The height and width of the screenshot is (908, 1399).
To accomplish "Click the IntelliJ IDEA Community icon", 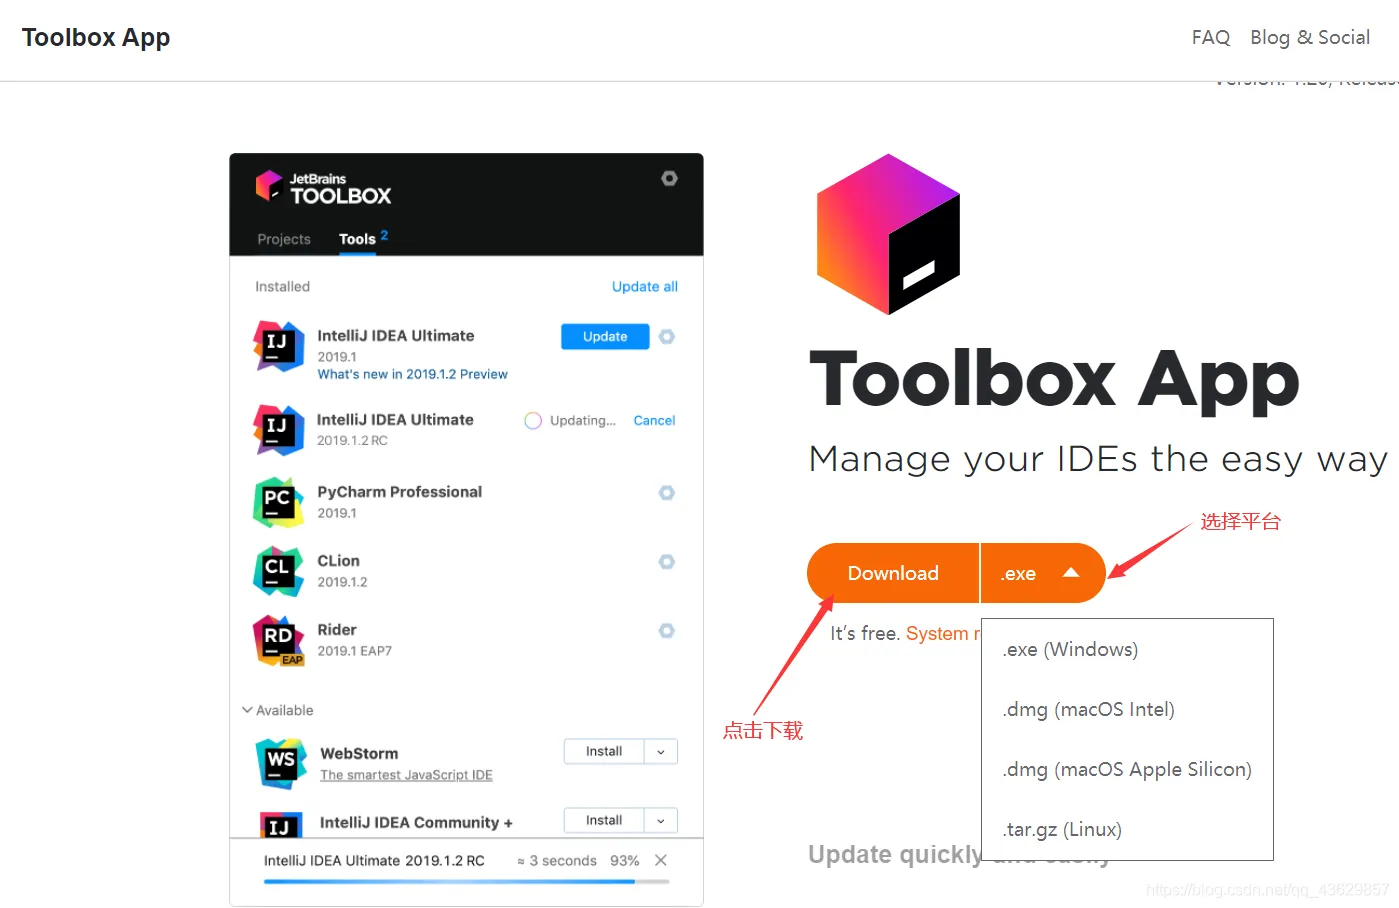I will tap(281, 824).
